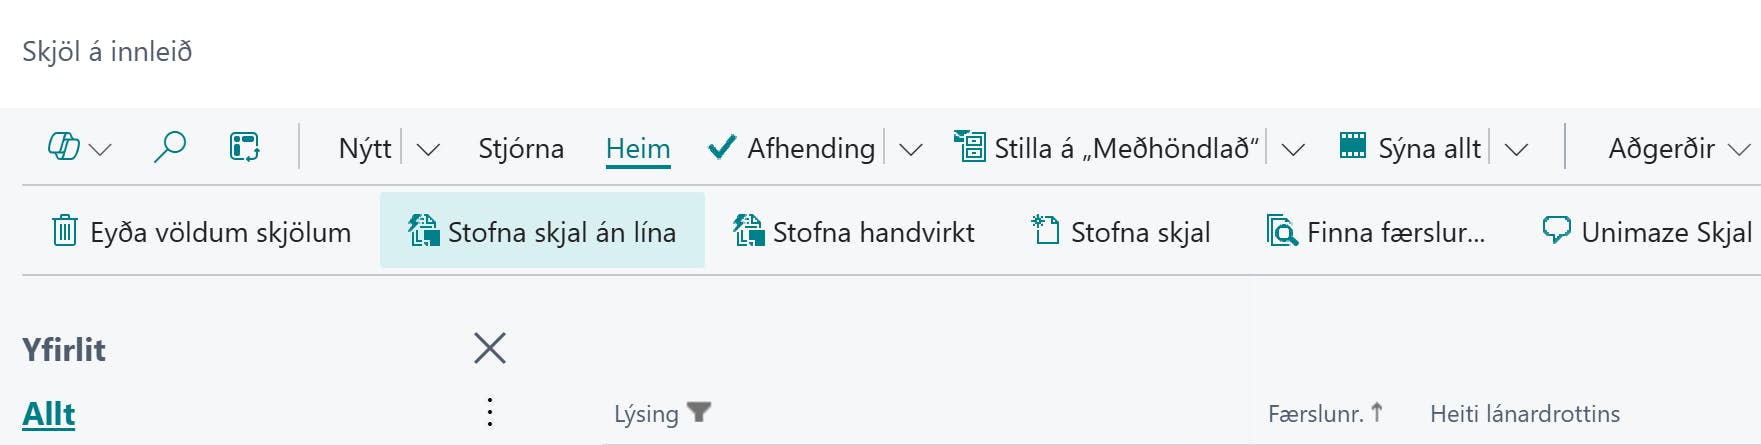
Task: Click the Copilot icon in the toolbar
Action: pos(64,147)
